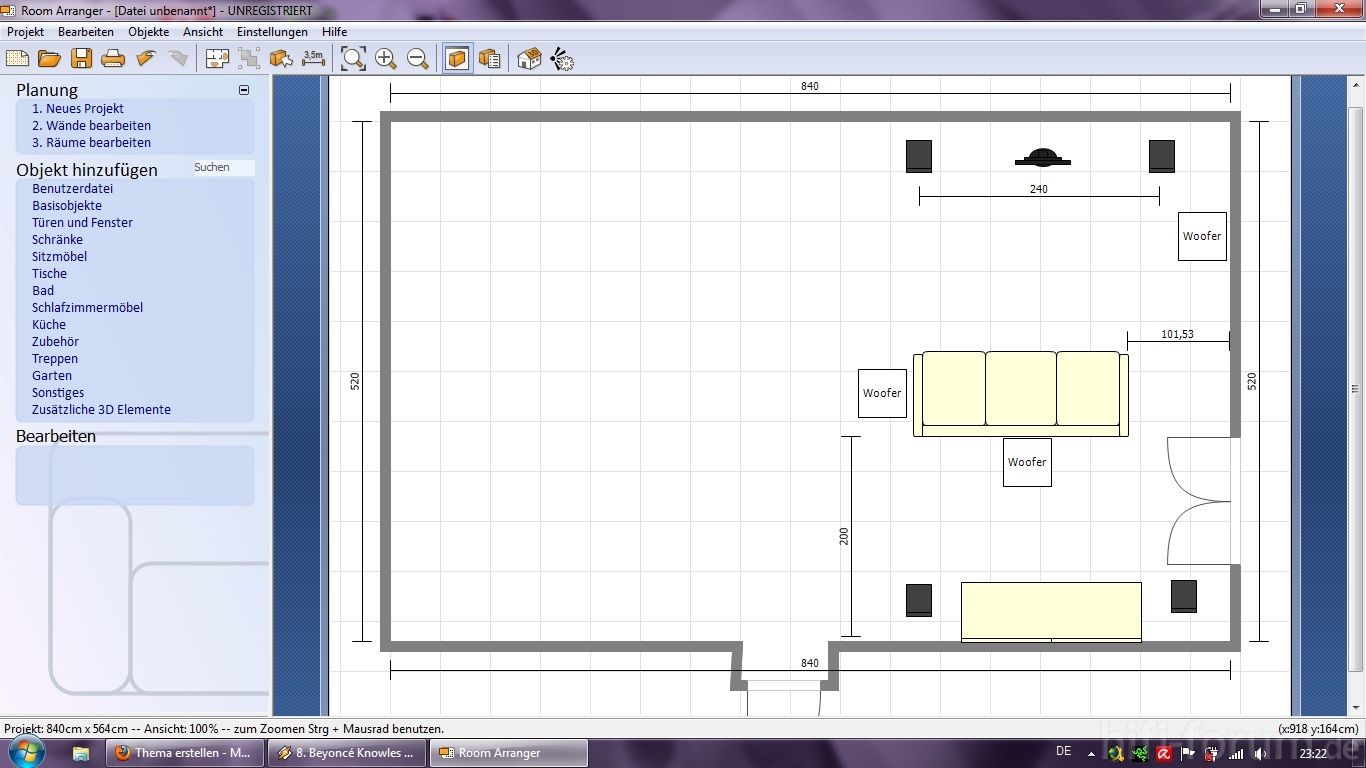The image size is (1366, 768).
Task: Focus the Suchen search field
Action: (223, 168)
